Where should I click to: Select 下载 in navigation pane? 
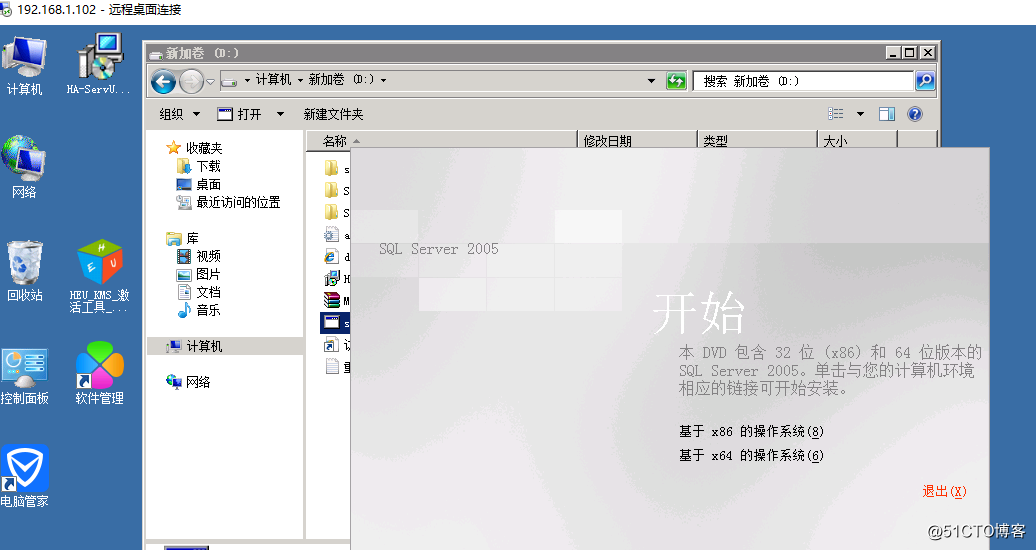tap(199, 166)
